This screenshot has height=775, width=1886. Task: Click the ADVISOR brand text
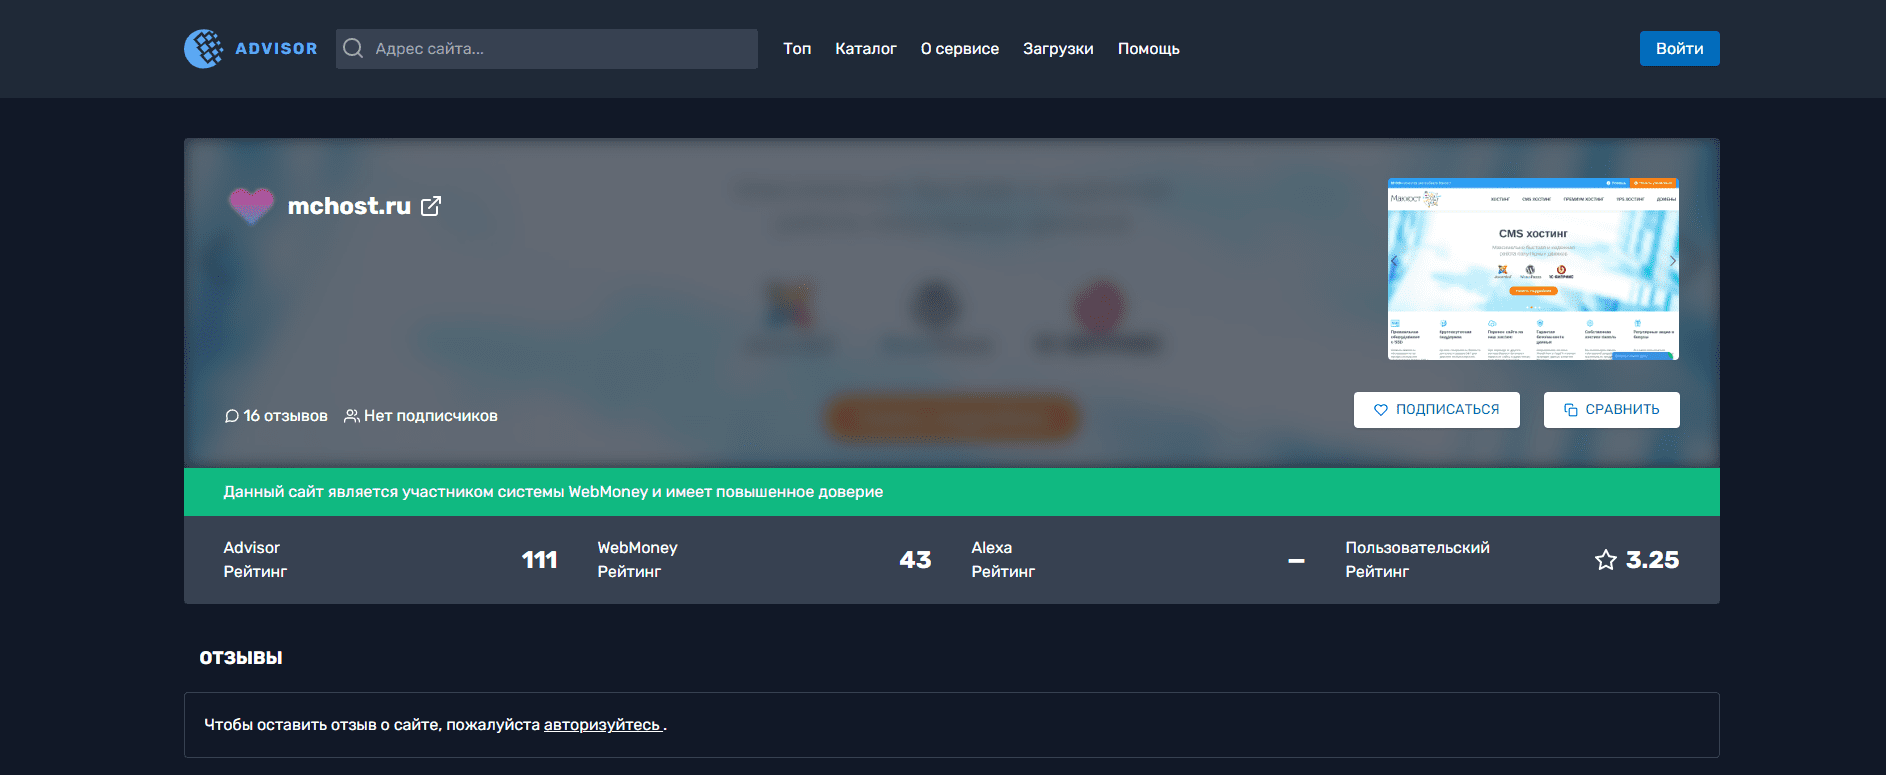(276, 49)
